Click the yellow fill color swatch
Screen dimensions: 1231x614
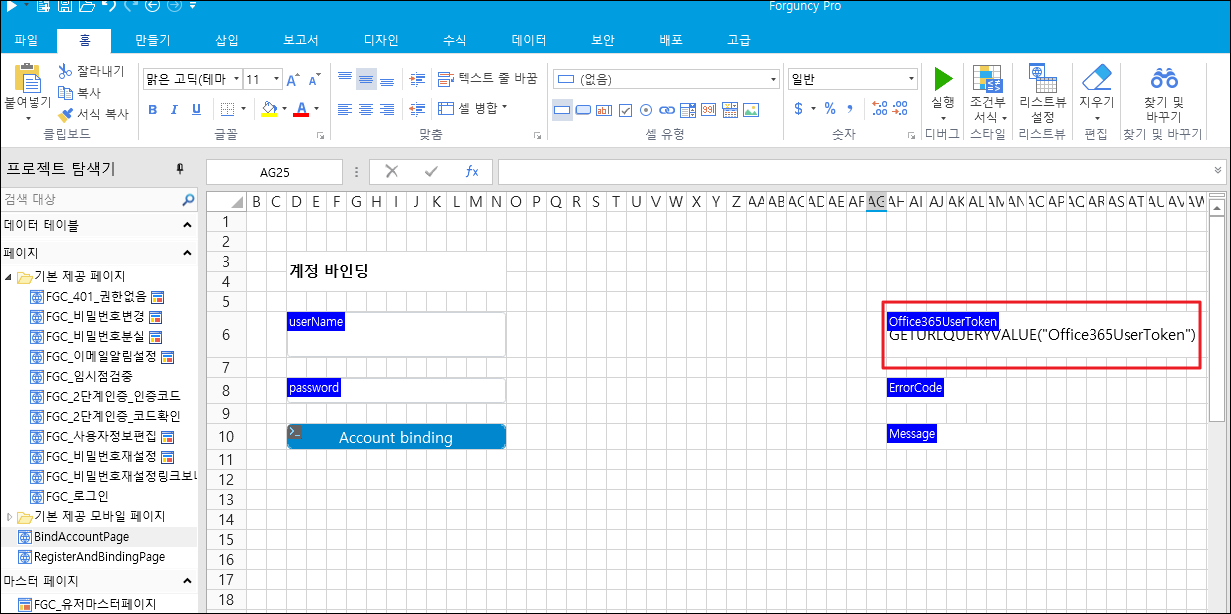(x=269, y=109)
